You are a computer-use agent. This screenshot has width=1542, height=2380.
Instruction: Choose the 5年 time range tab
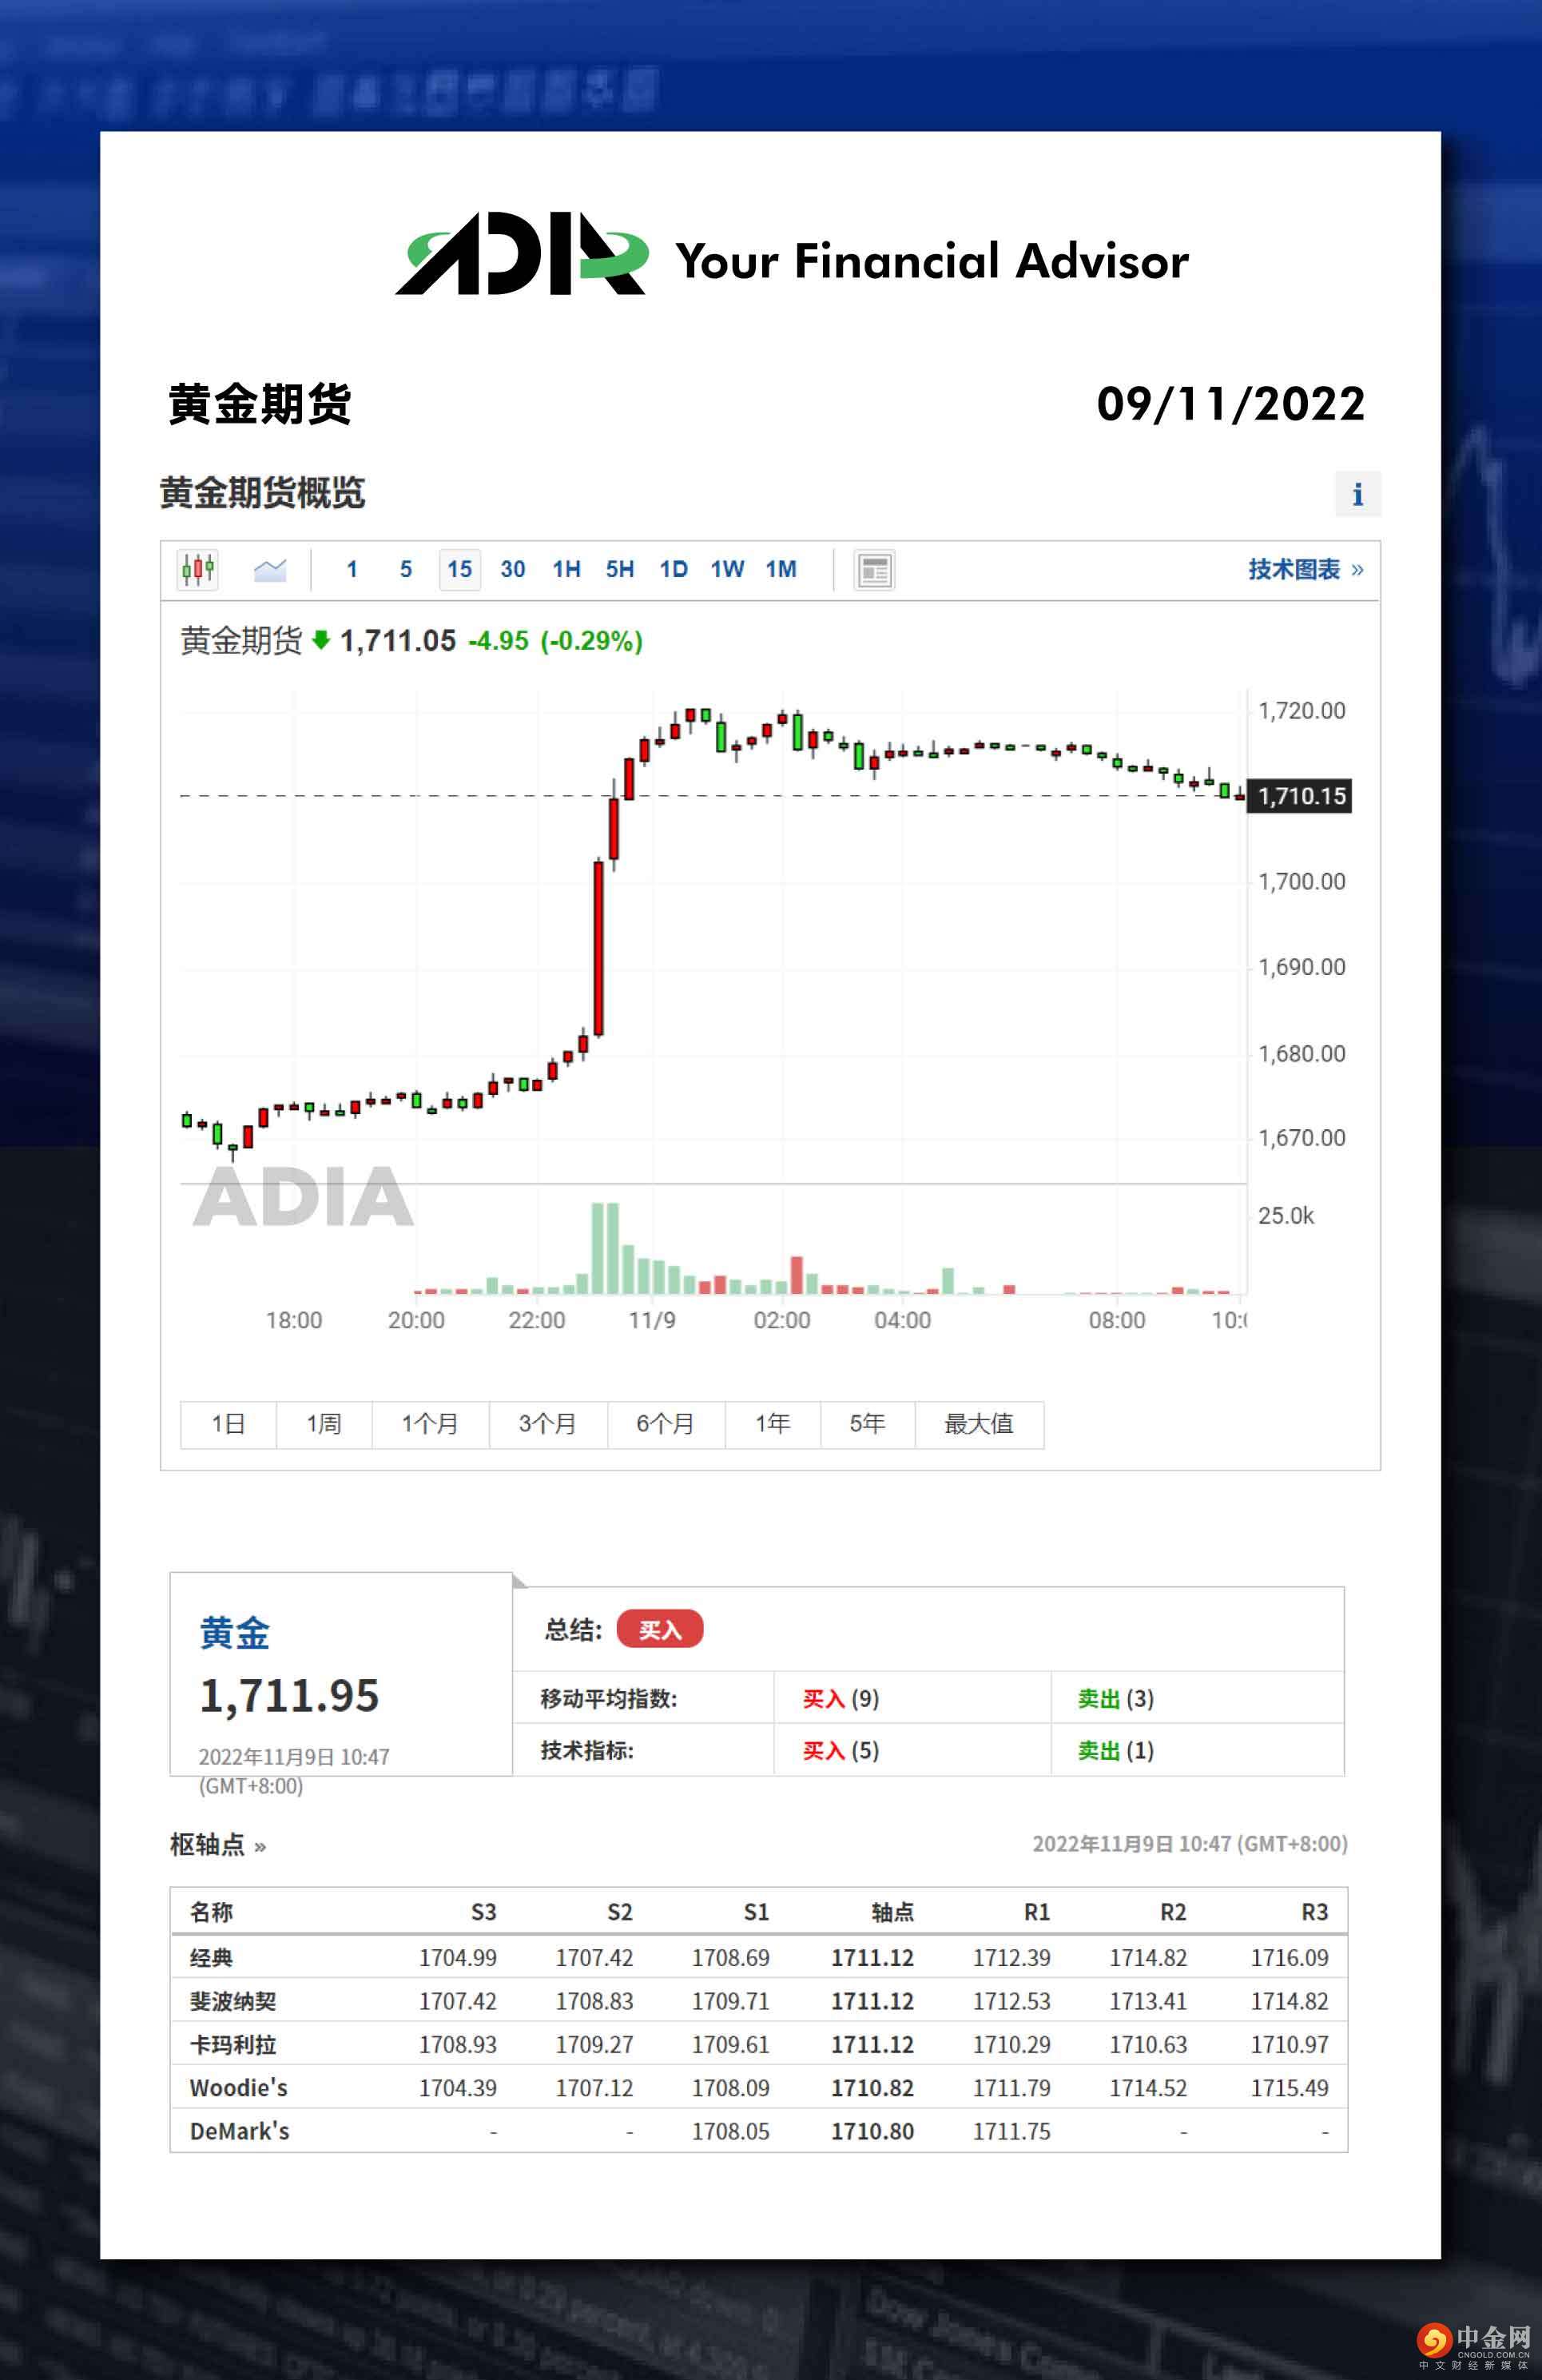(867, 1423)
